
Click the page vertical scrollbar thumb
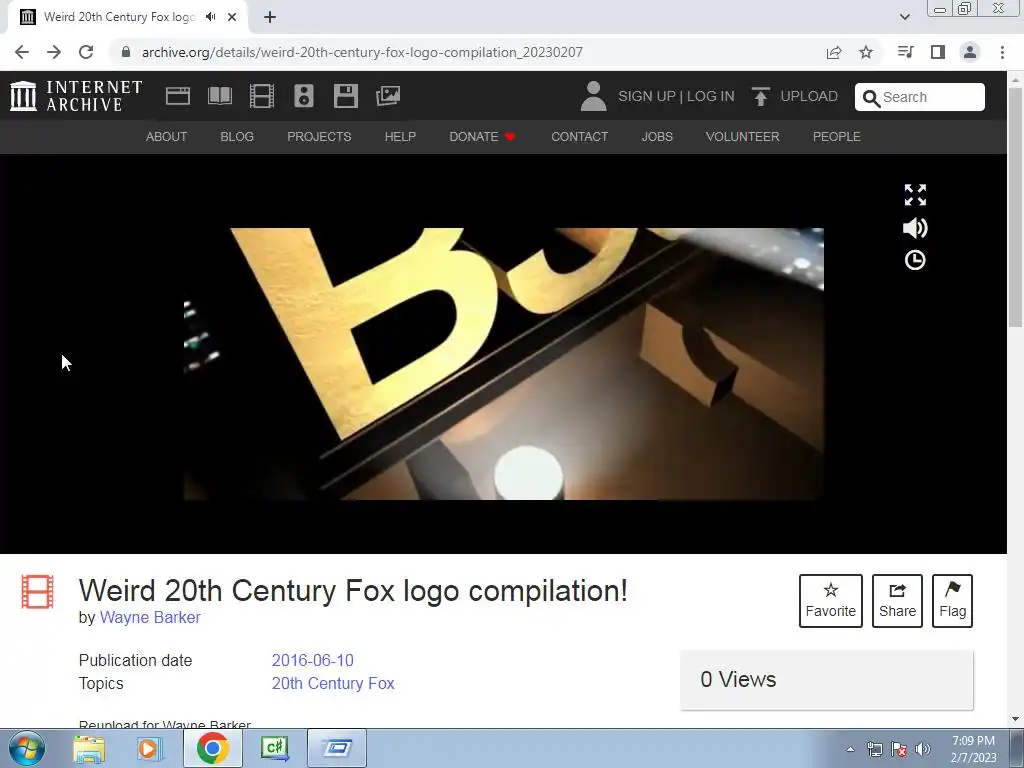1016,206
